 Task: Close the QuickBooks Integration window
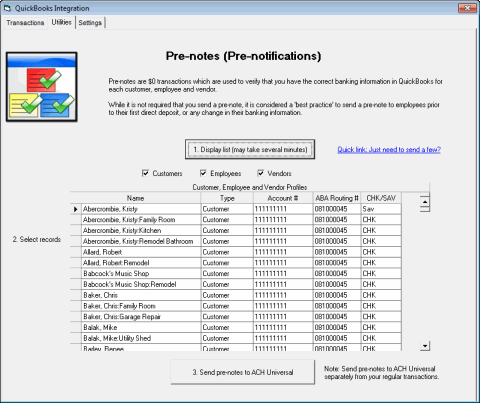point(467,8)
